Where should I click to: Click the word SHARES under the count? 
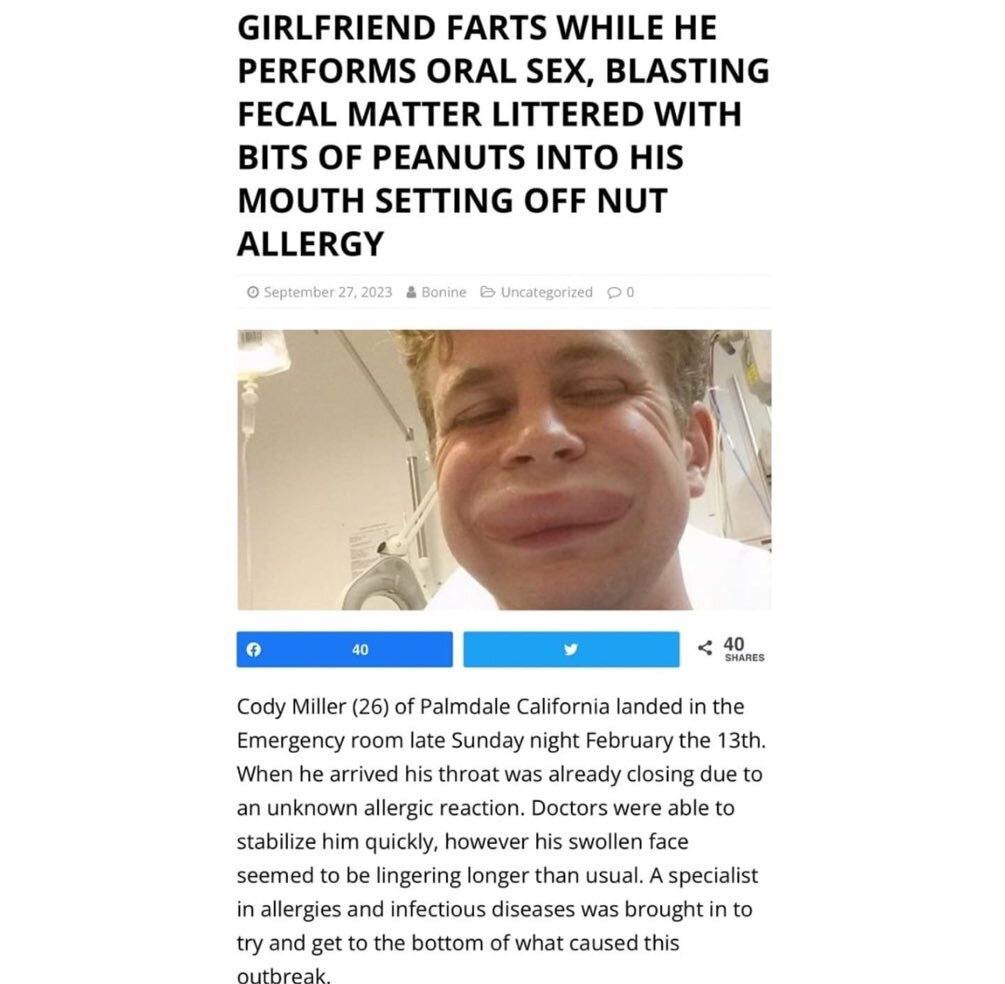click(x=744, y=658)
